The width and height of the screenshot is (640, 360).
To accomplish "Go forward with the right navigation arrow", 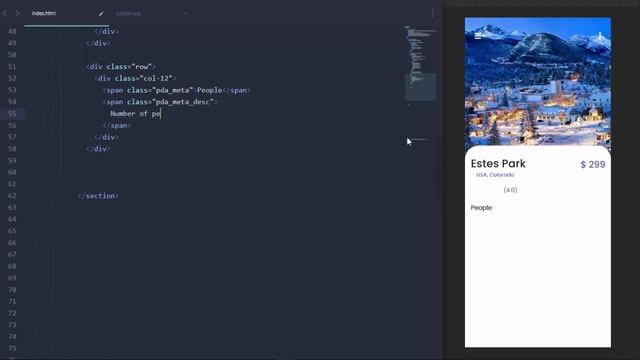I will (x=17, y=13).
